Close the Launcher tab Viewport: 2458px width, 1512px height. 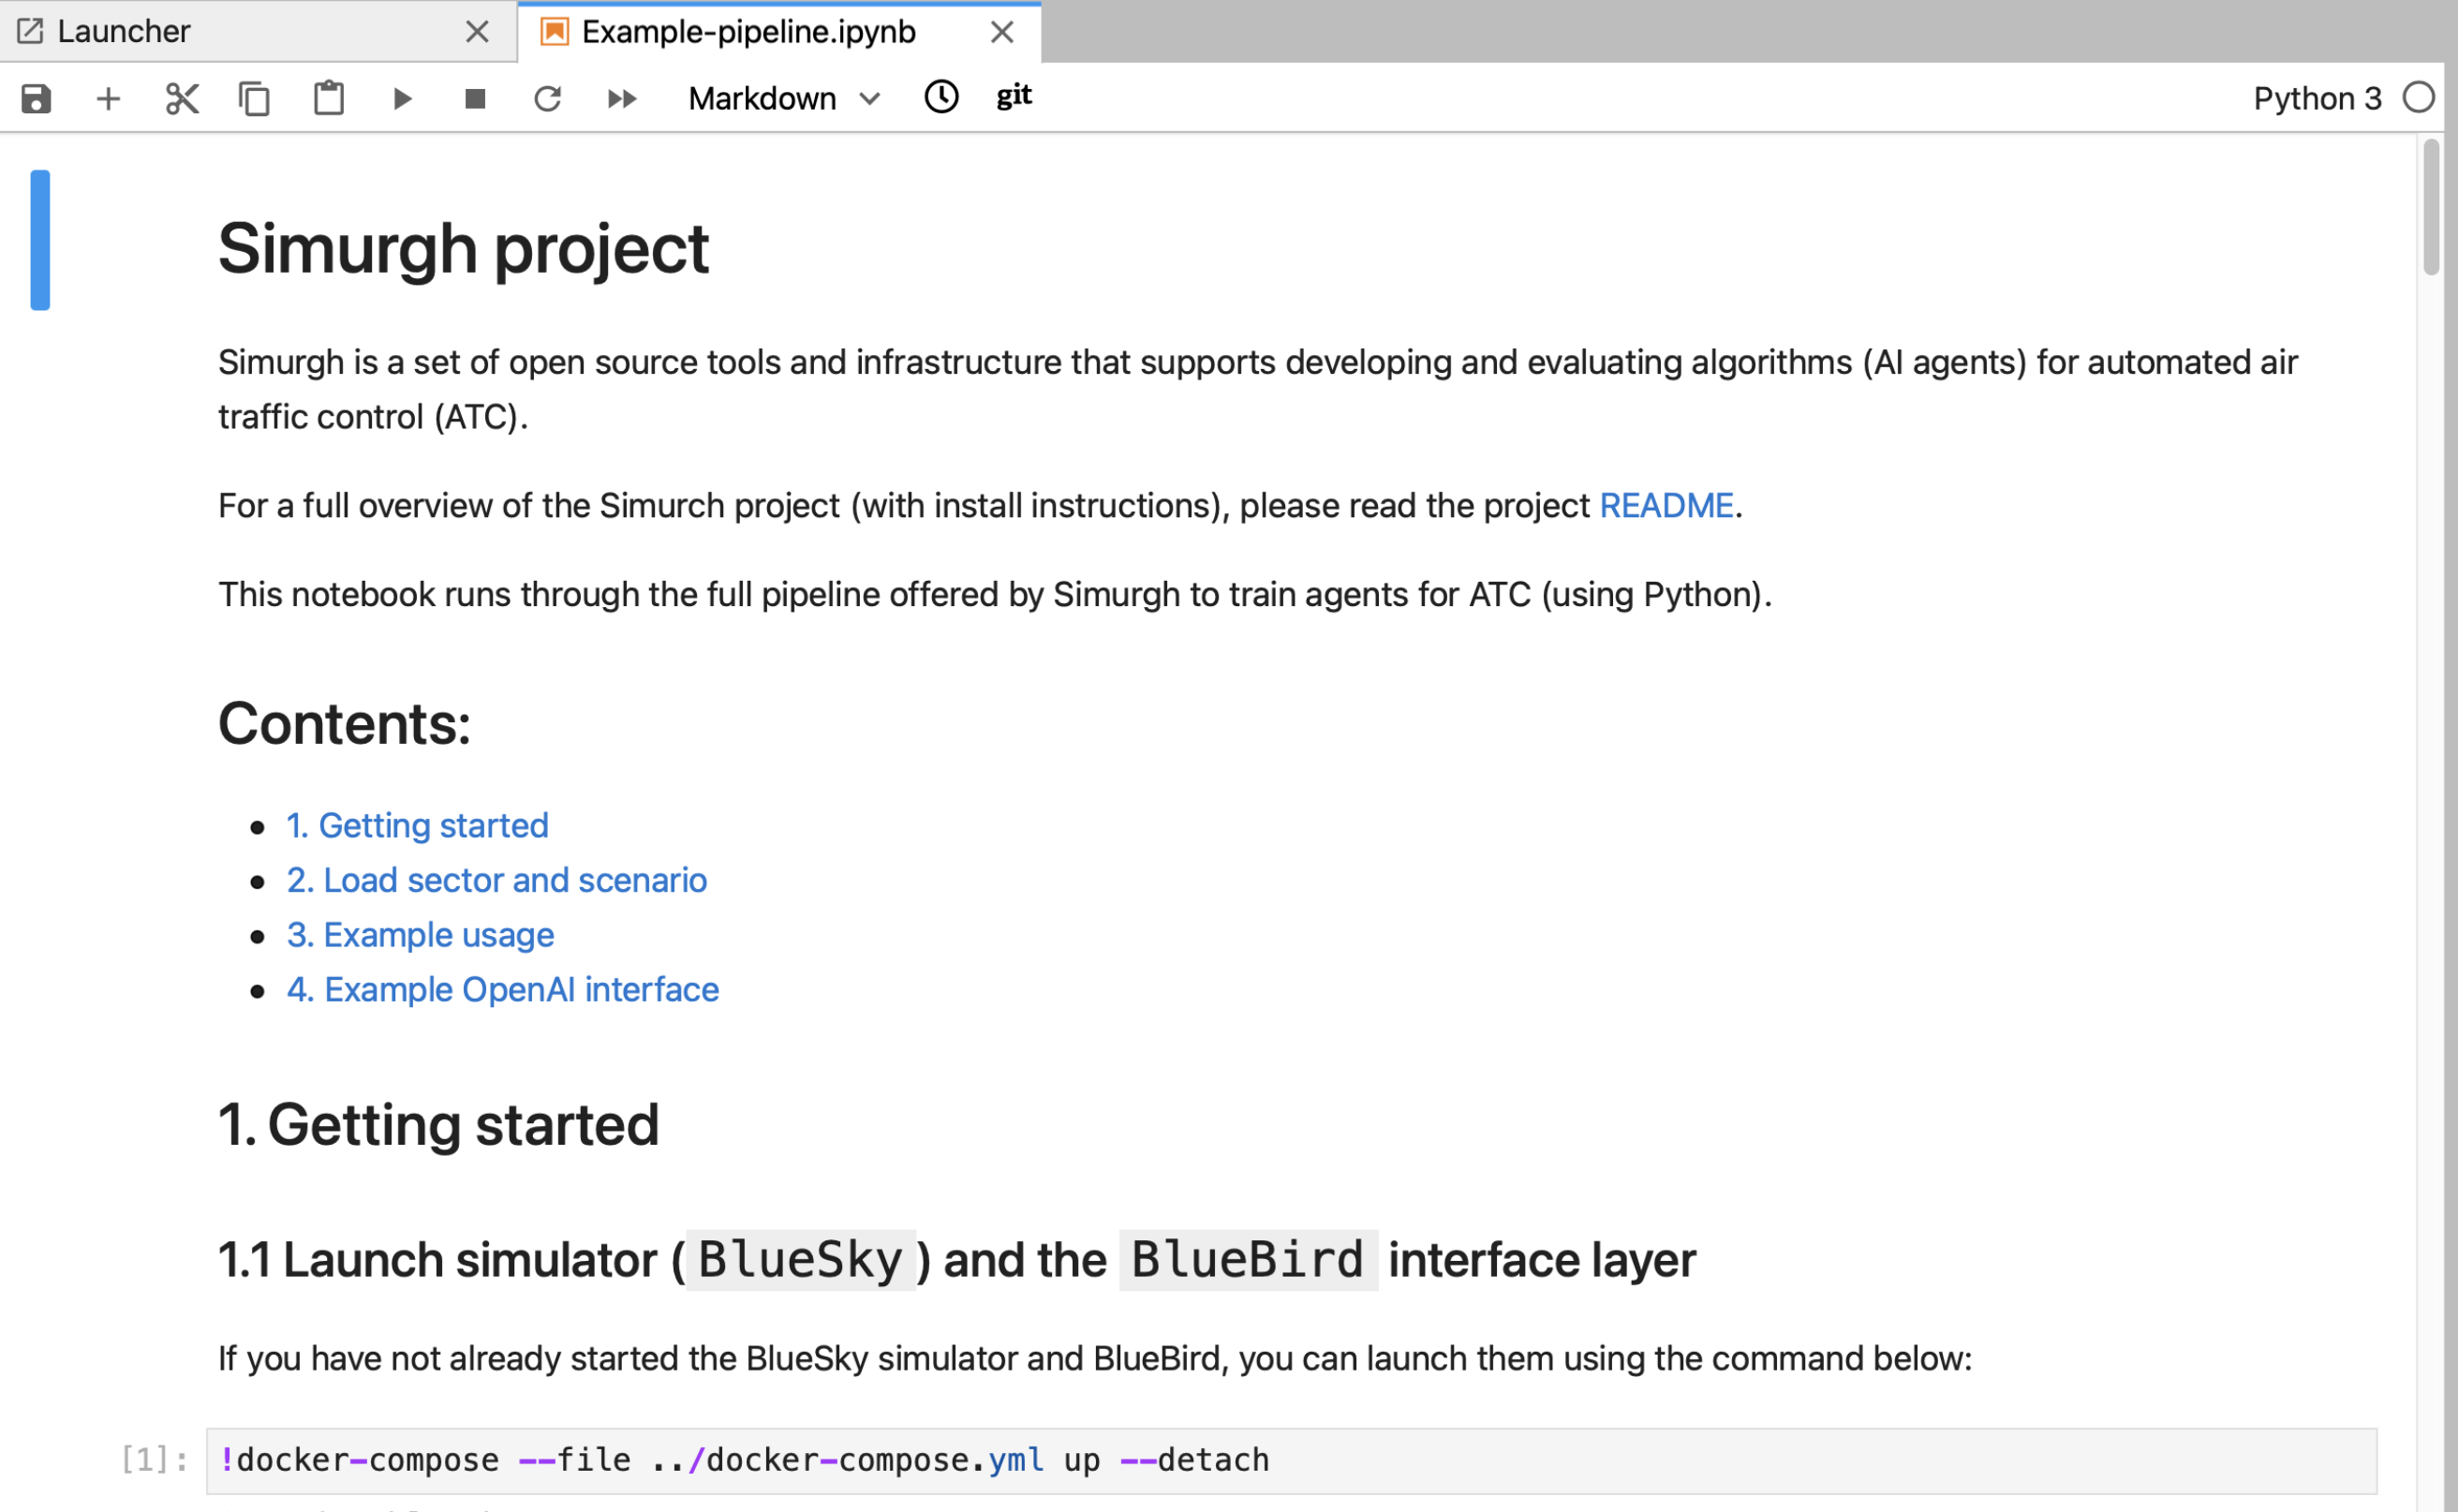(477, 32)
